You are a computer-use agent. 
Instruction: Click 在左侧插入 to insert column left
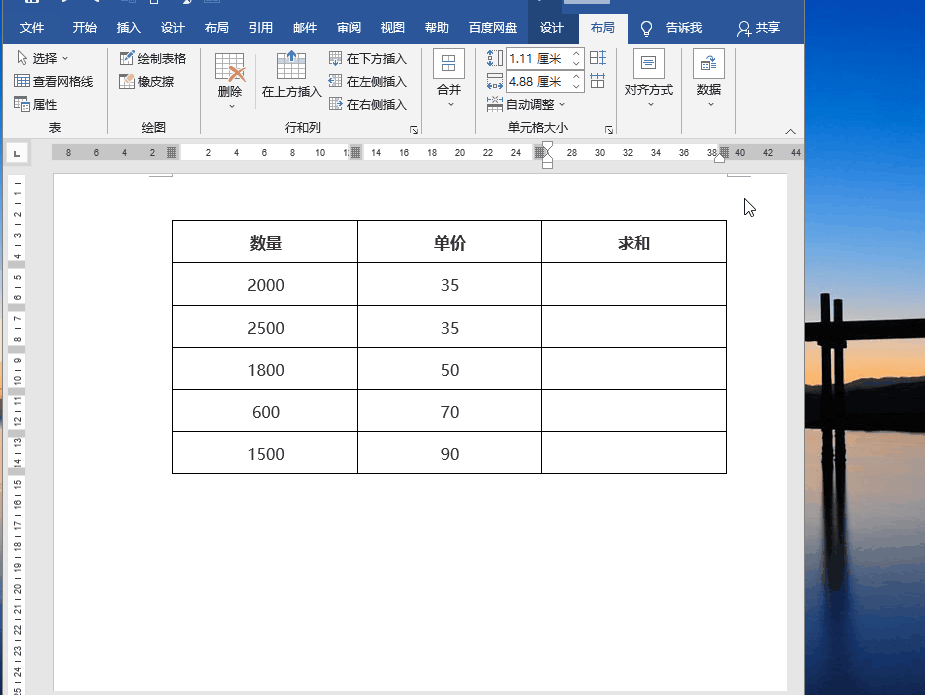click(368, 81)
